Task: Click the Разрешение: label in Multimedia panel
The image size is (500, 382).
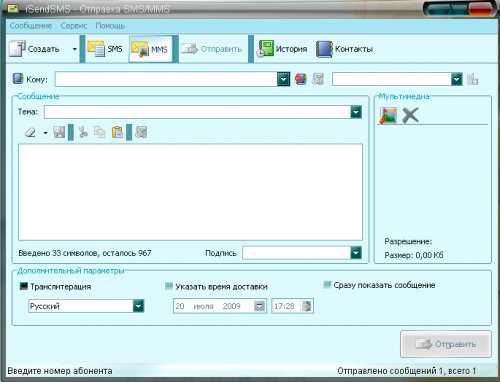Action: coord(408,241)
